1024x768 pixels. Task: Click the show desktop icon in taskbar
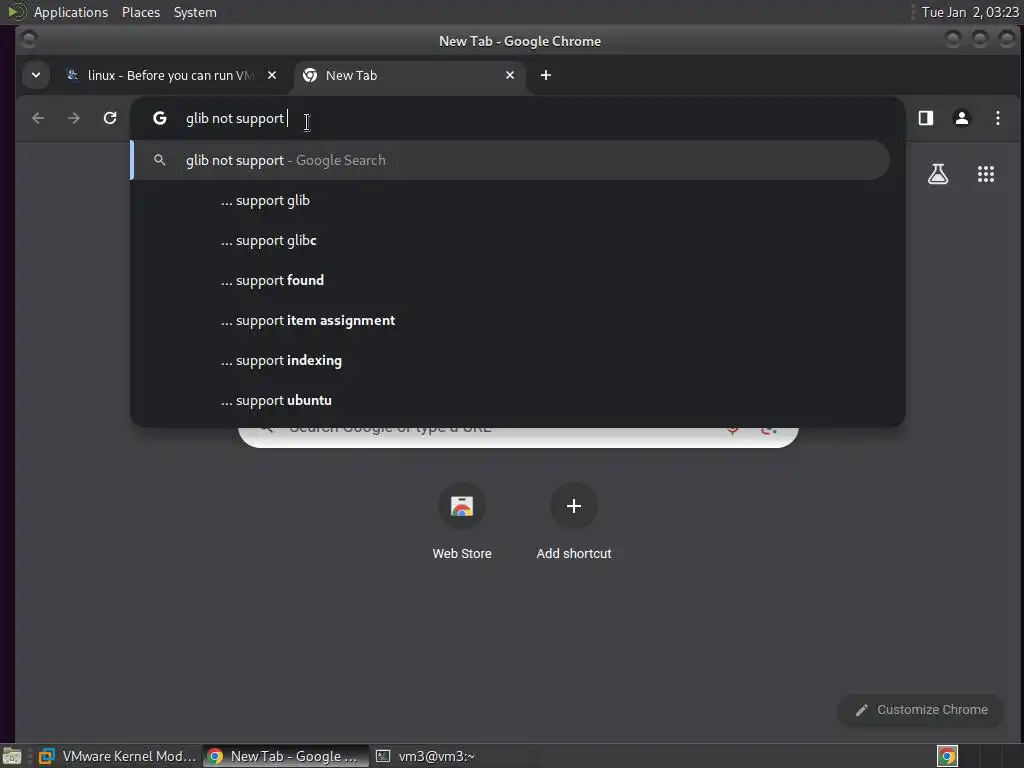(x=12, y=756)
